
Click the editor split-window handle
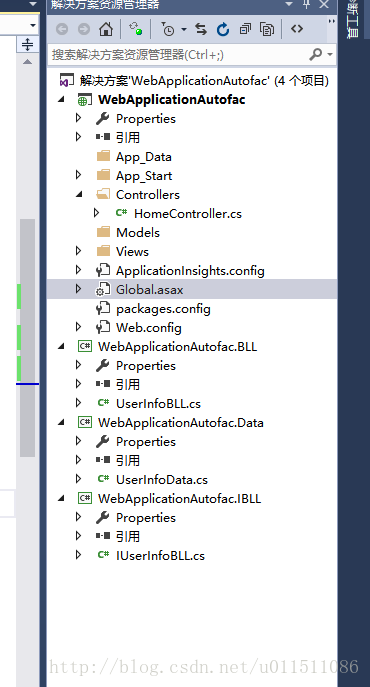(x=27, y=44)
